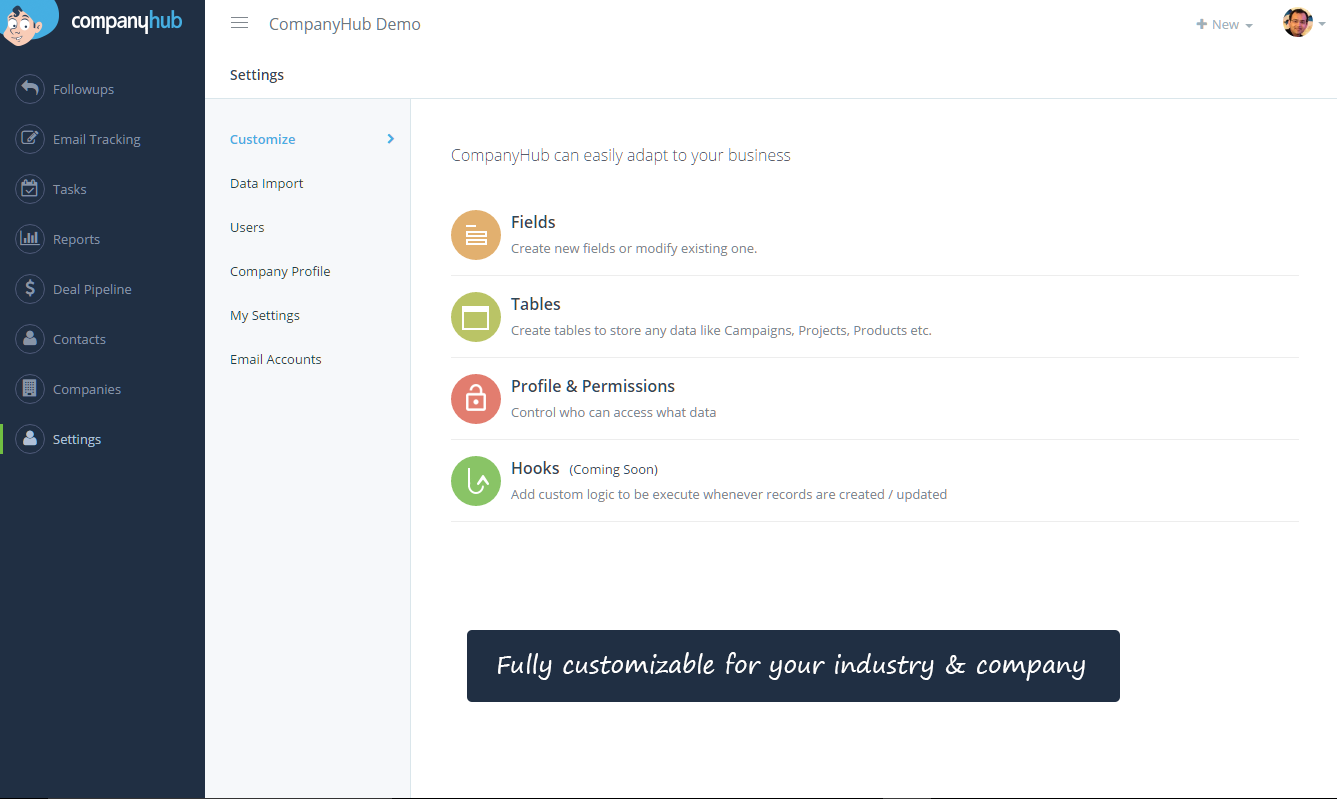Click 'CompanyHub can easily adapt to your business'
The image size is (1337, 799).
pyautogui.click(x=621, y=155)
